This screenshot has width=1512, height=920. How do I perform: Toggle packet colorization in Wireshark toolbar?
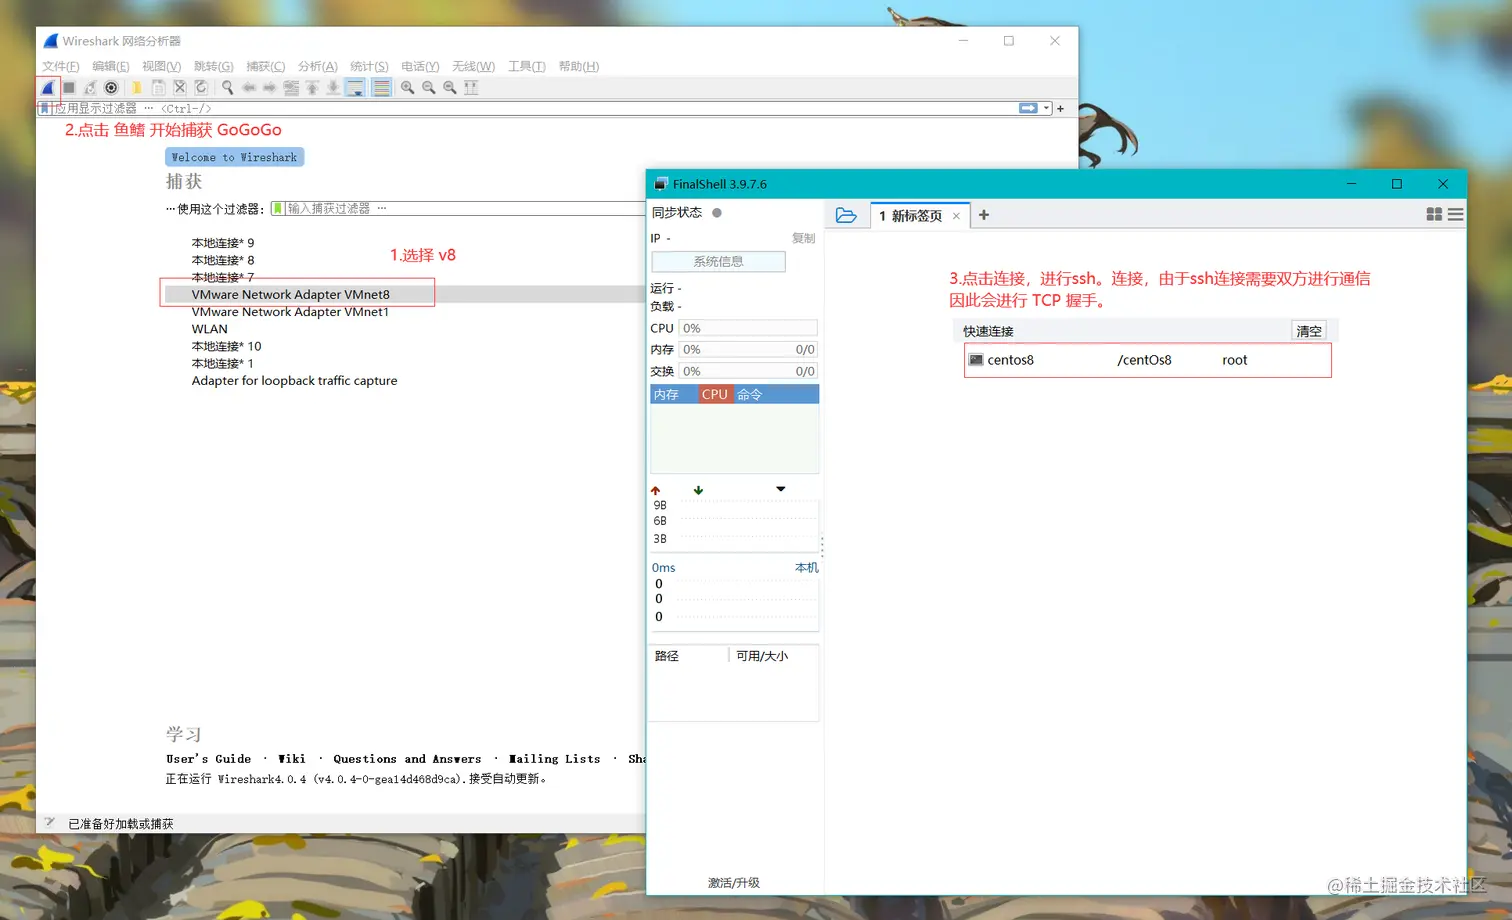[x=381, y=88]
